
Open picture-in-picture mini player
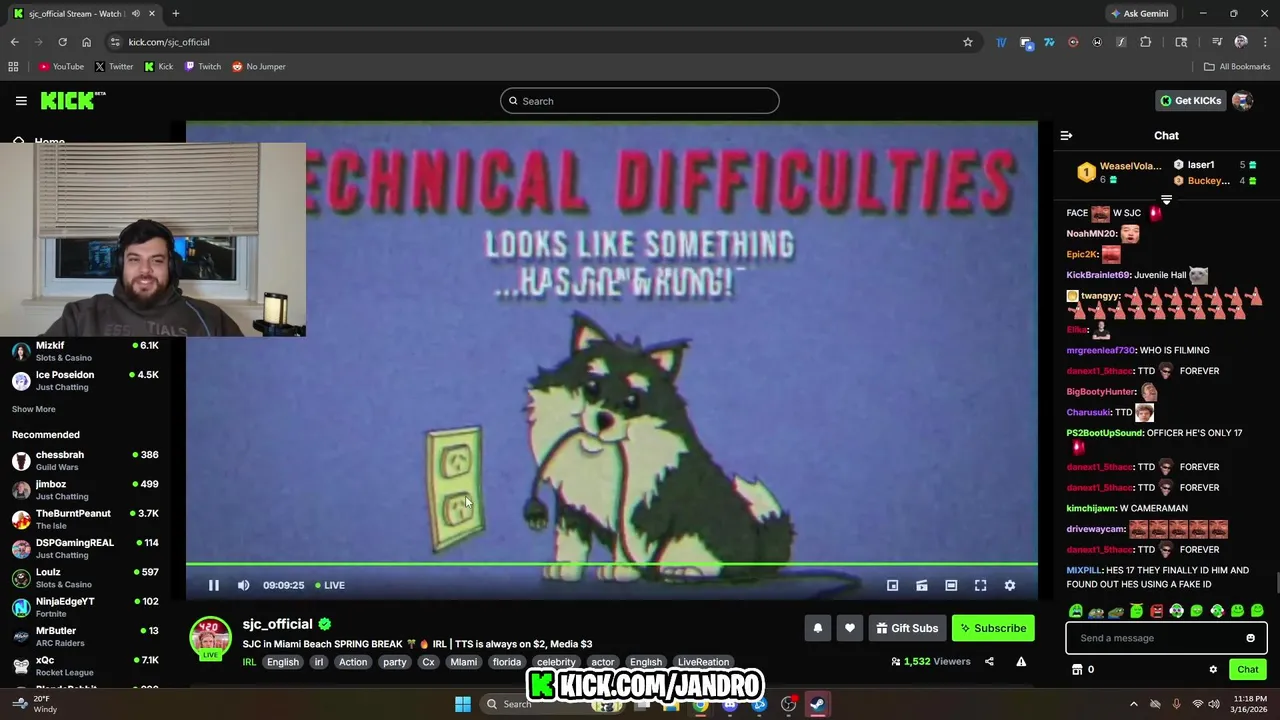892,585
